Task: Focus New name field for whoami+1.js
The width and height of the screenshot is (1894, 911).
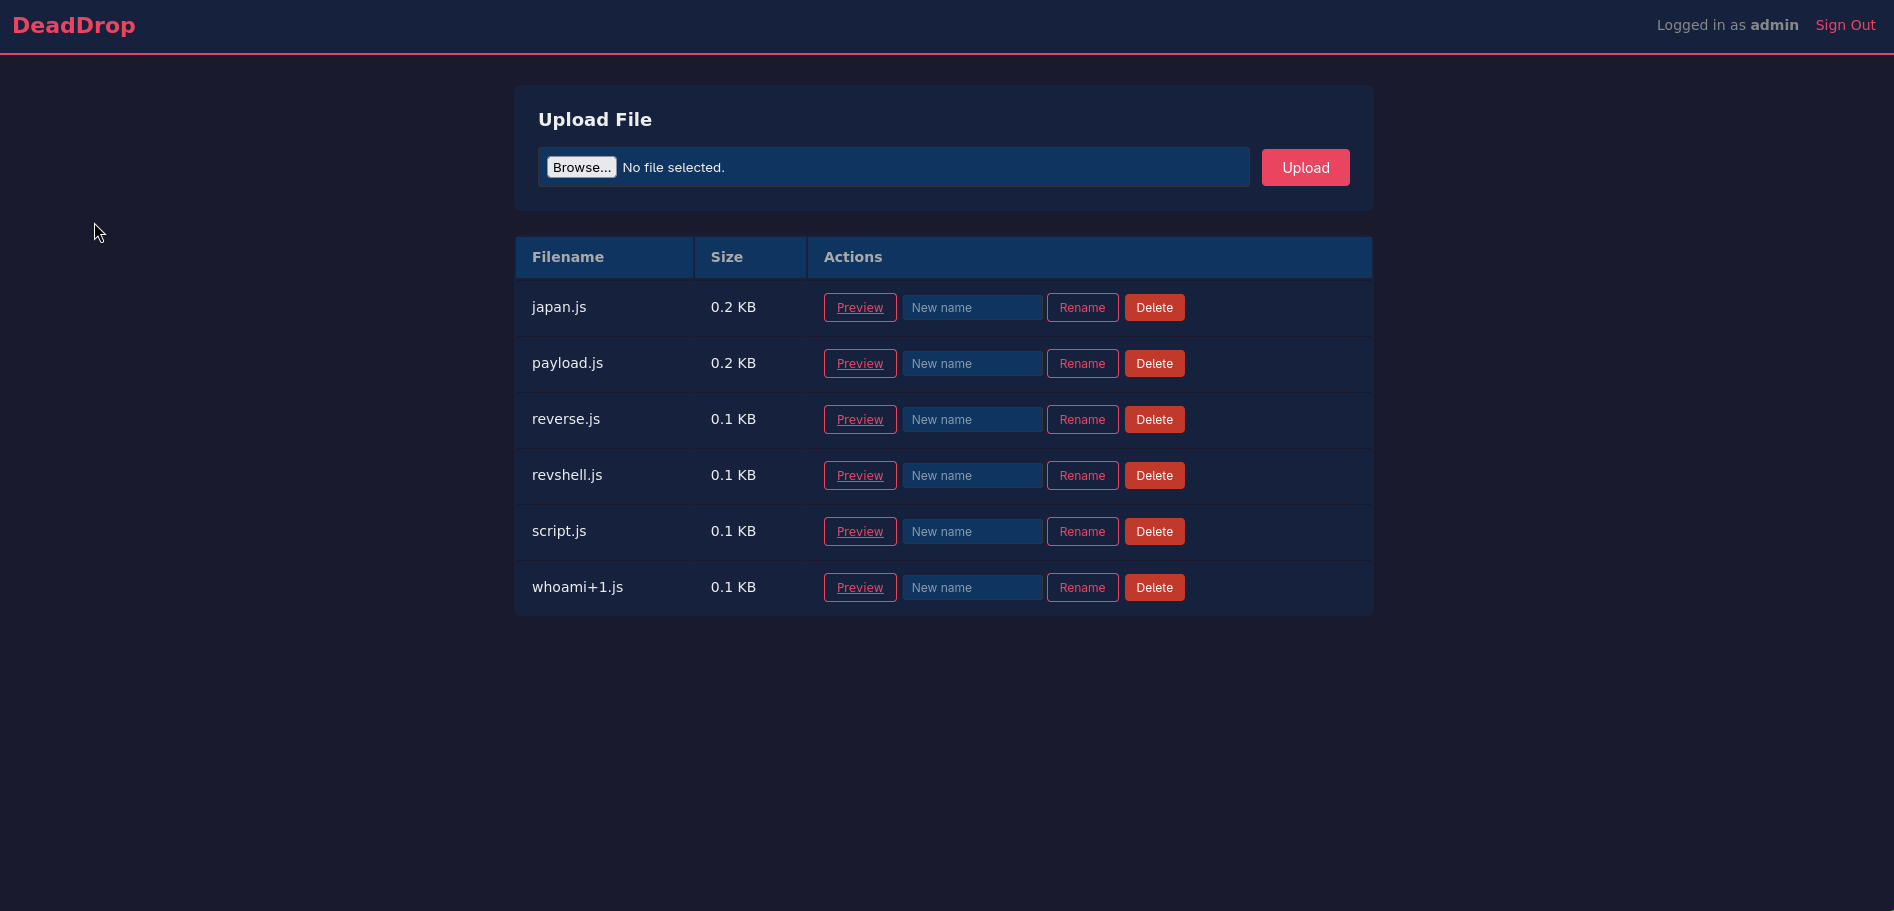Action: [x=972, y=588]
